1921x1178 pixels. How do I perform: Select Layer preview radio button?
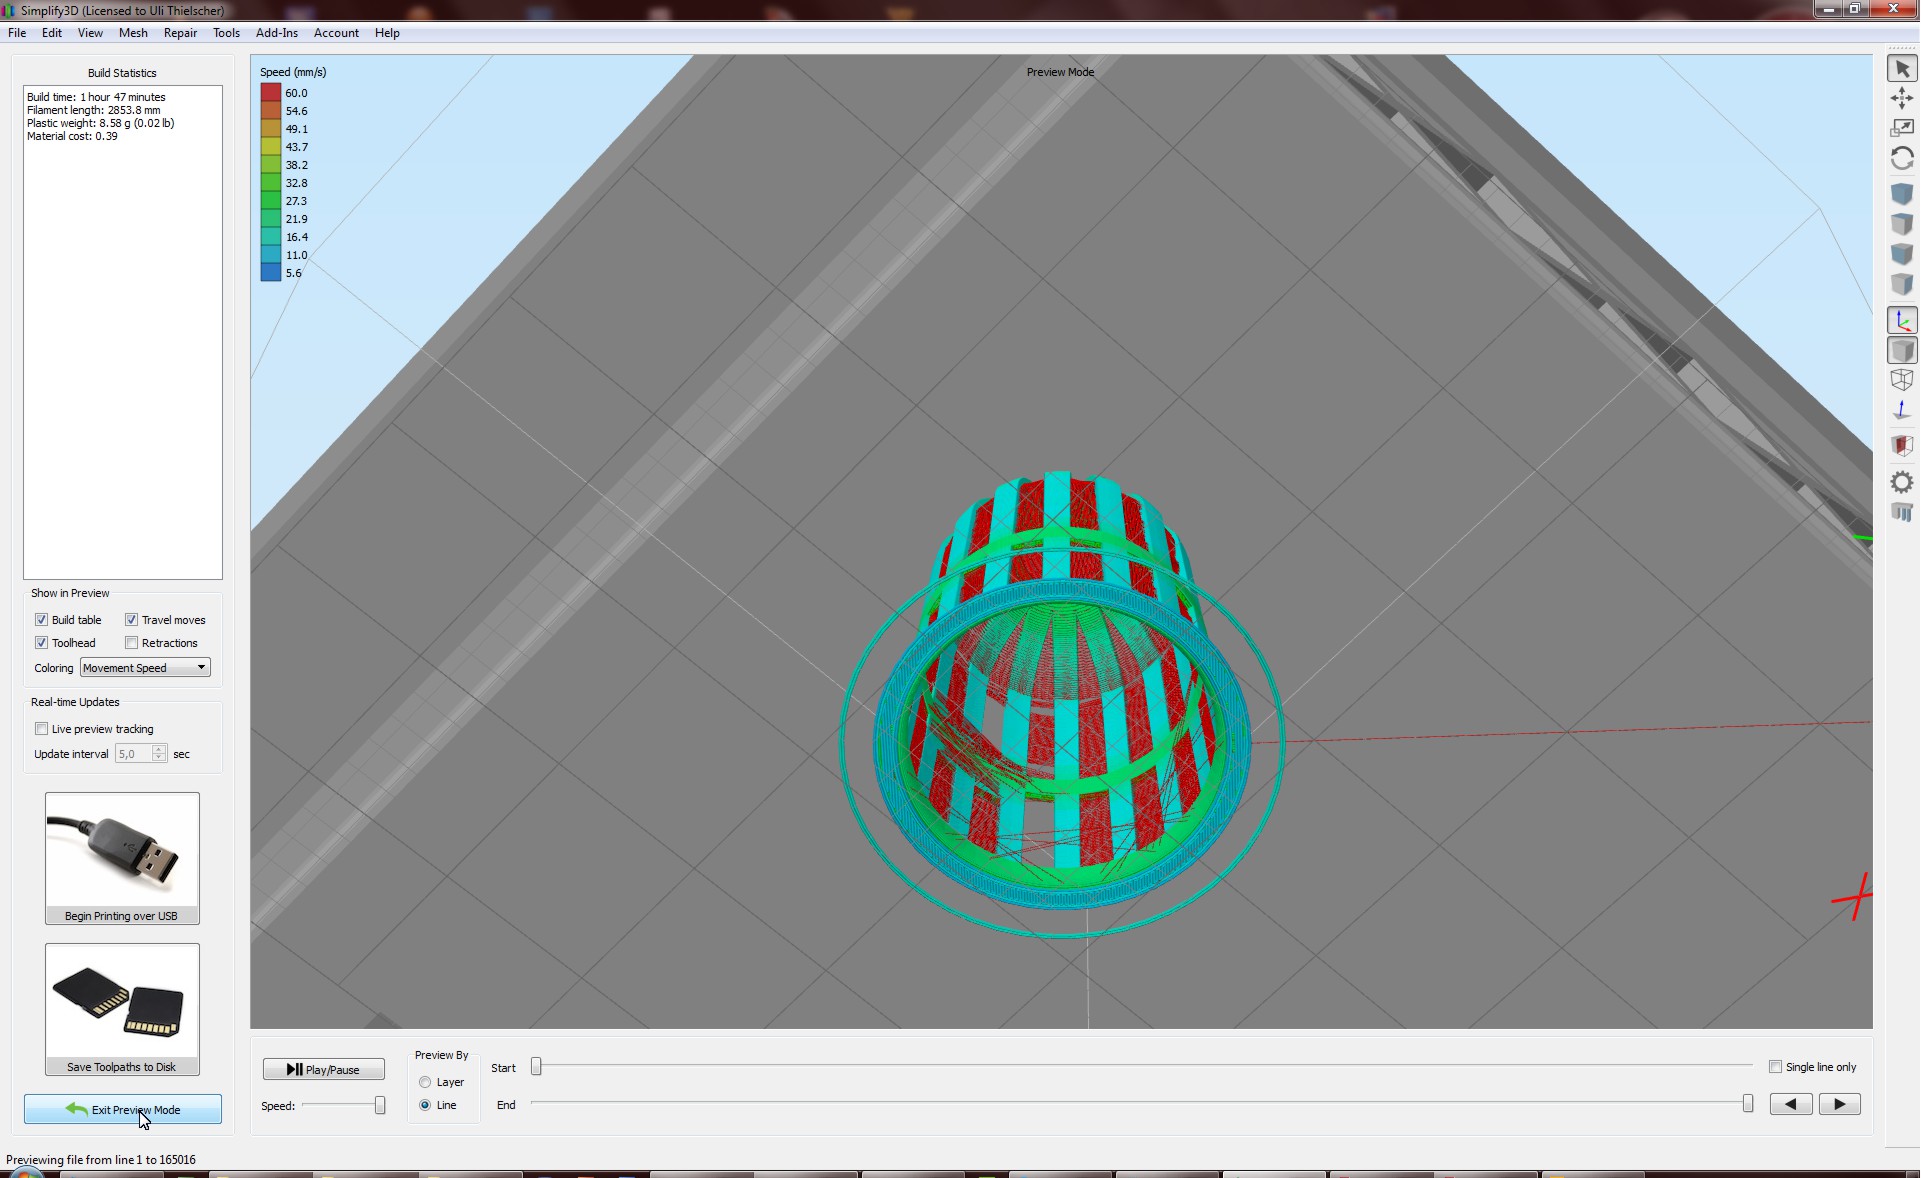tap(425, 1082)
